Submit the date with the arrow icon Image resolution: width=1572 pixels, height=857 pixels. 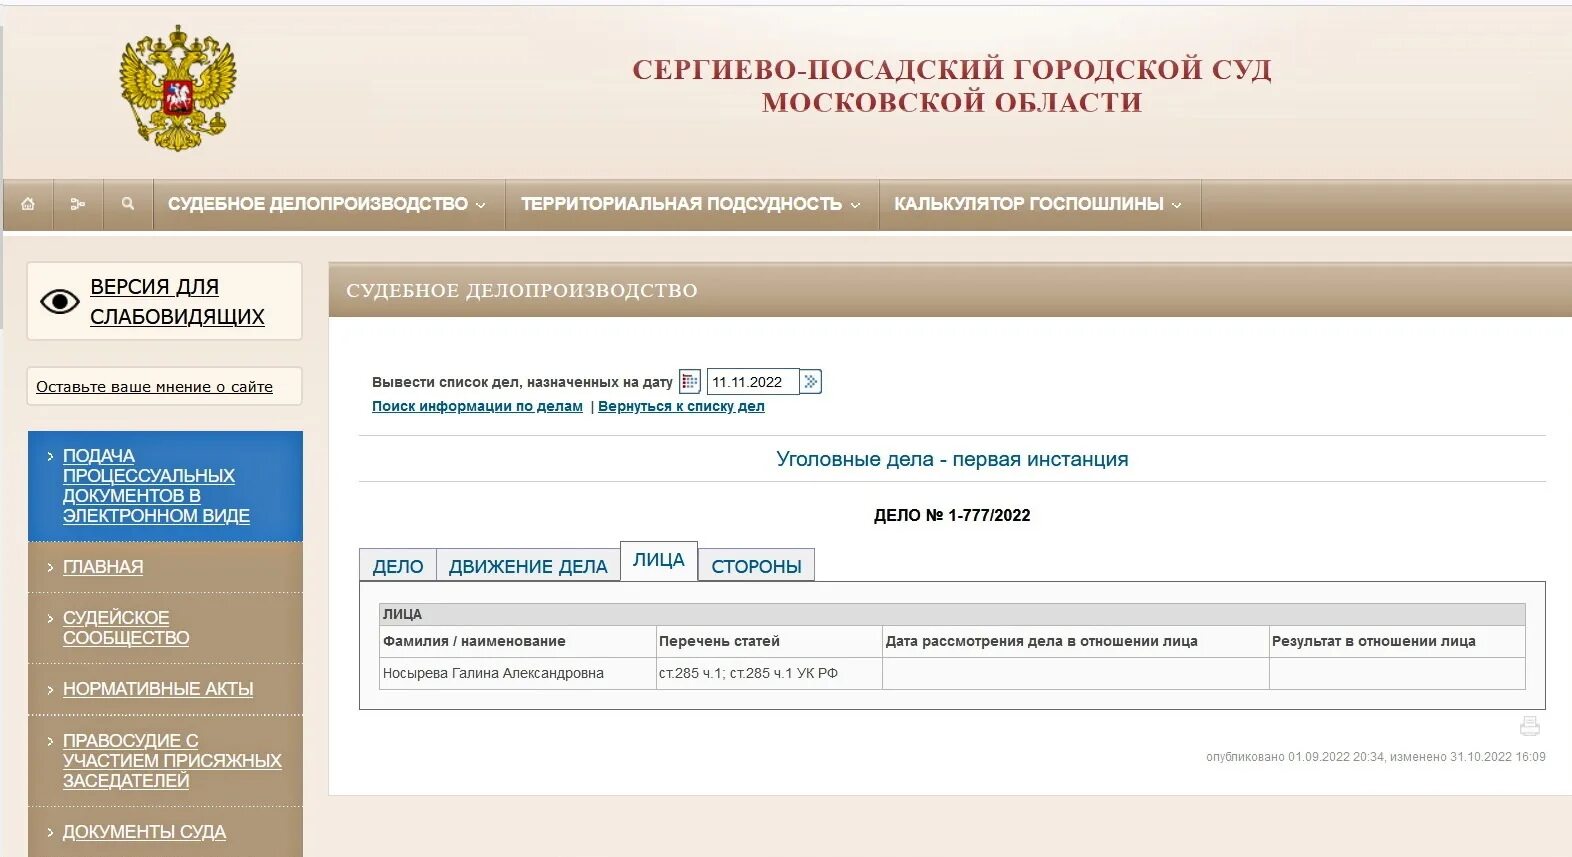tap(811, 382)
